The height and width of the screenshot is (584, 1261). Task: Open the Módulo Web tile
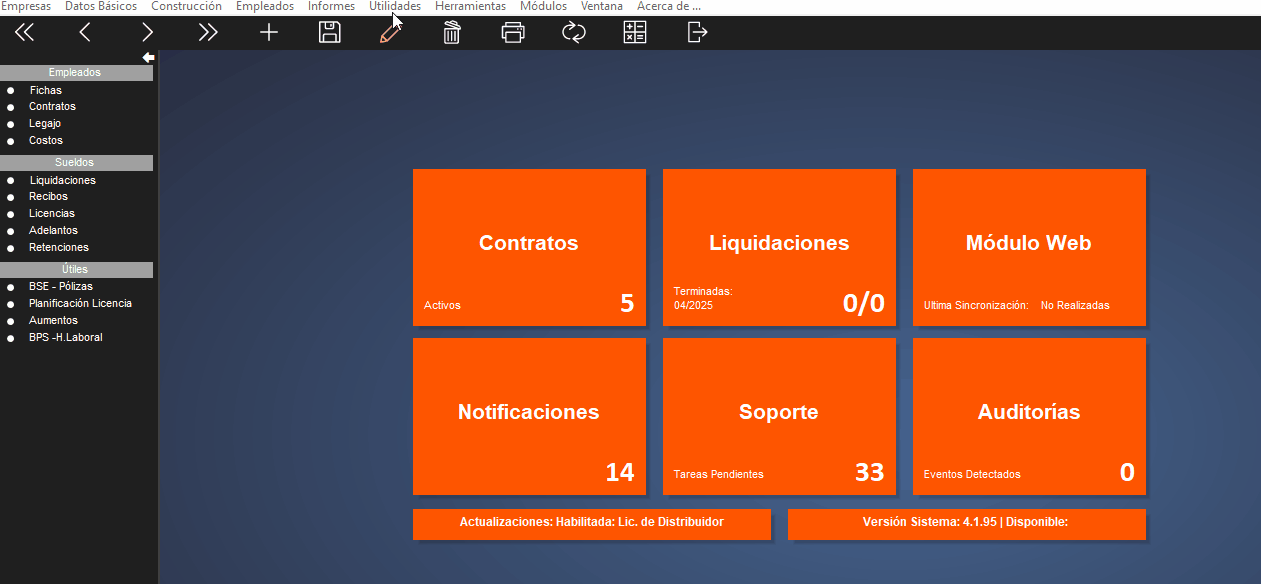(1029, 247)
